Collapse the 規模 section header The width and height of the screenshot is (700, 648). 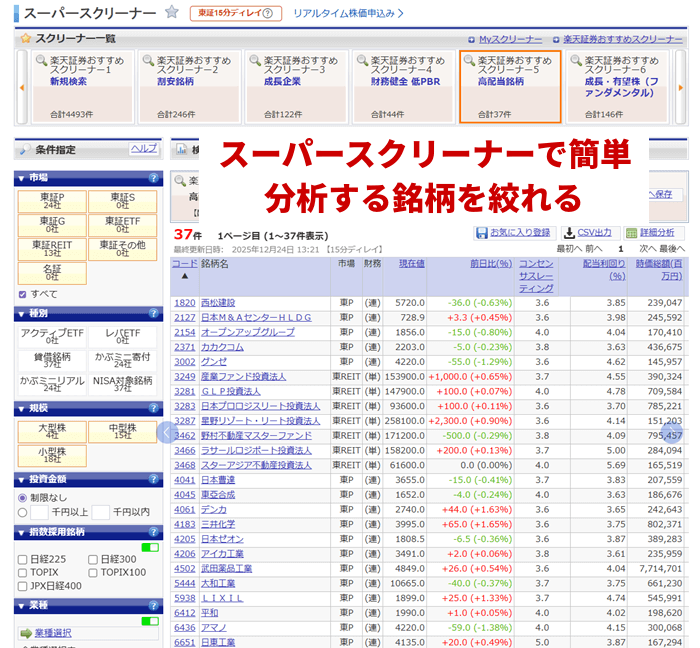[x=88, y=408]
